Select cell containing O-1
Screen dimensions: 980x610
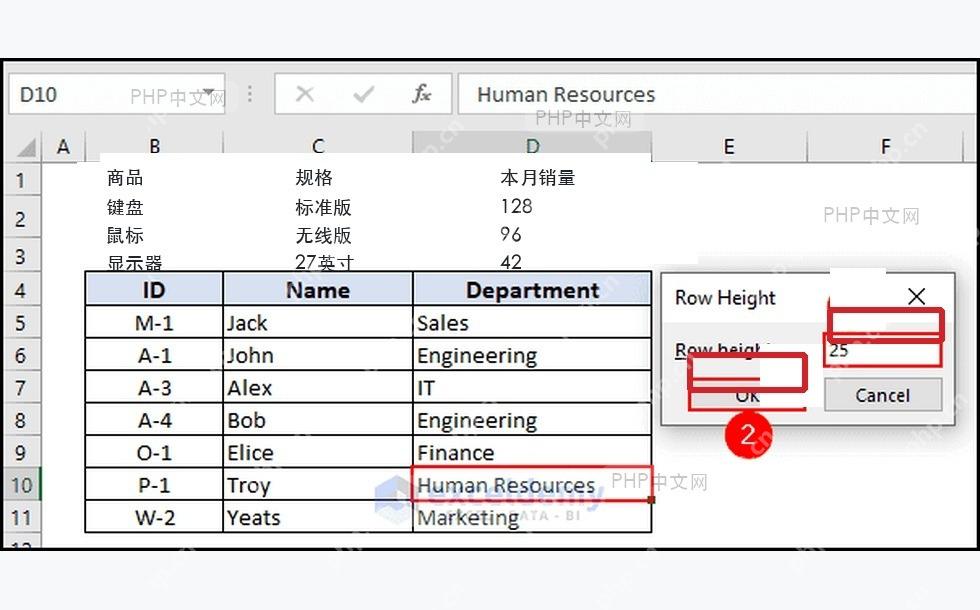pyautogui.click(x=154, y=452)
